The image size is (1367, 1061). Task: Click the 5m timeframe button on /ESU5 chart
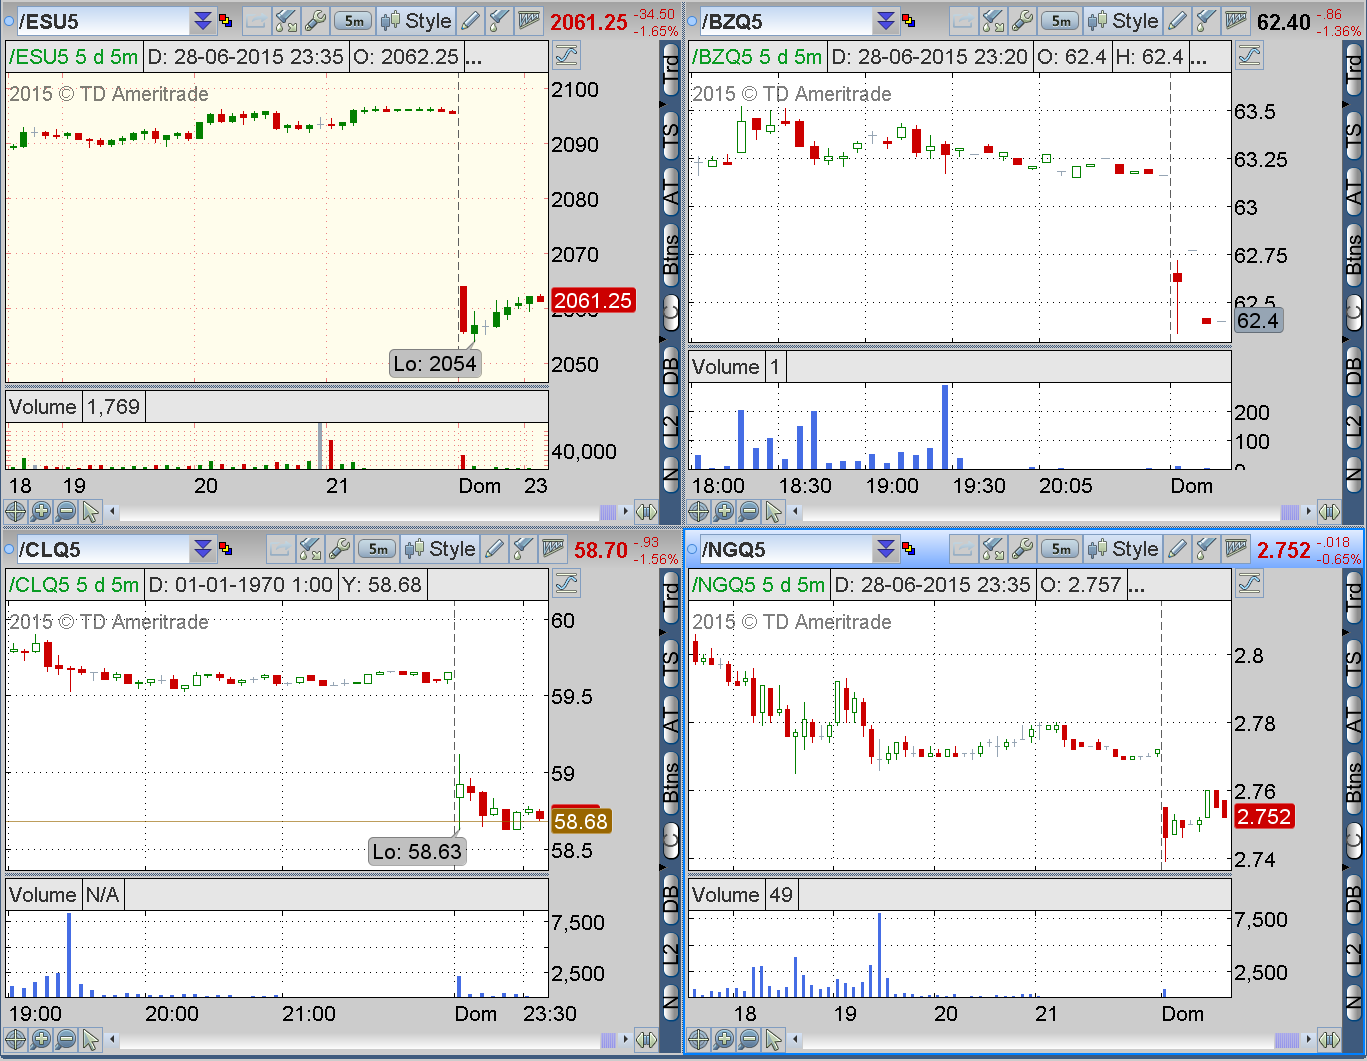click(x=353, y=20)
